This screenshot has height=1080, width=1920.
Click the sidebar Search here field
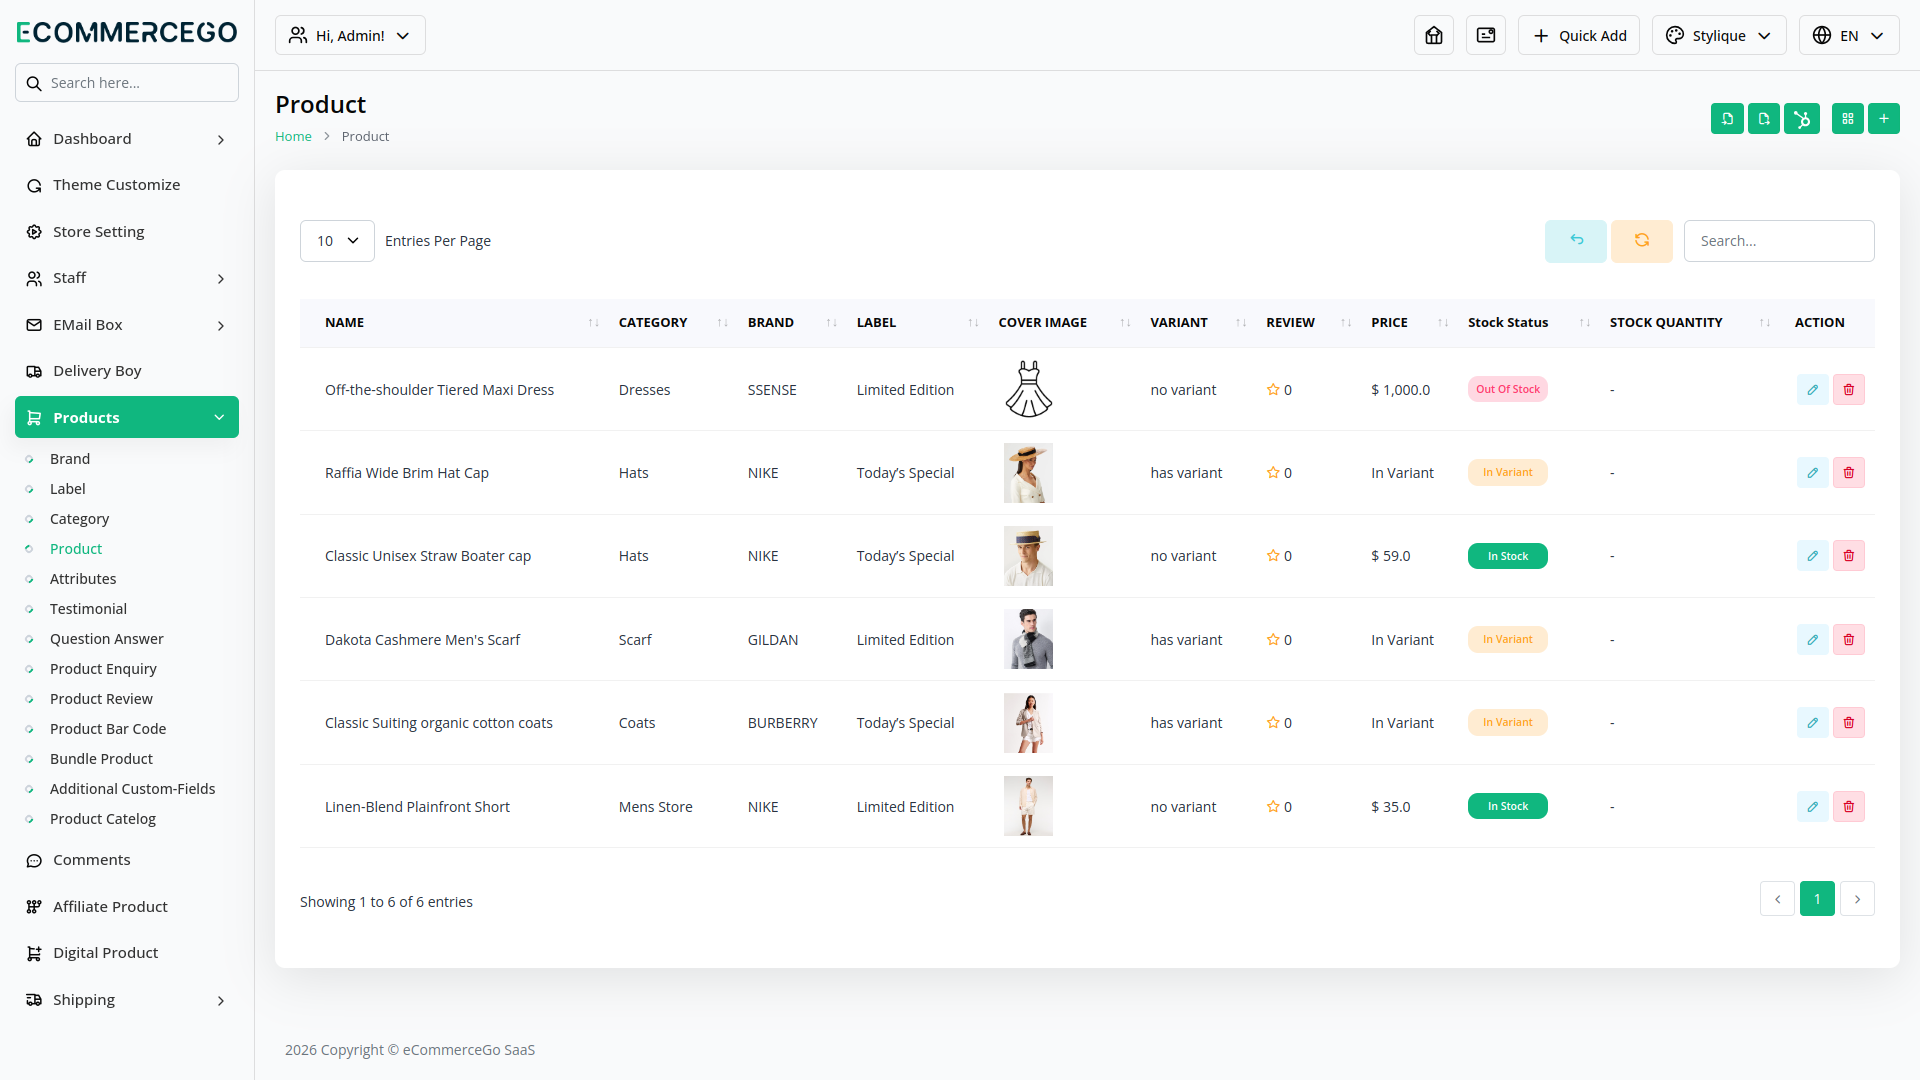click(127, 83)
